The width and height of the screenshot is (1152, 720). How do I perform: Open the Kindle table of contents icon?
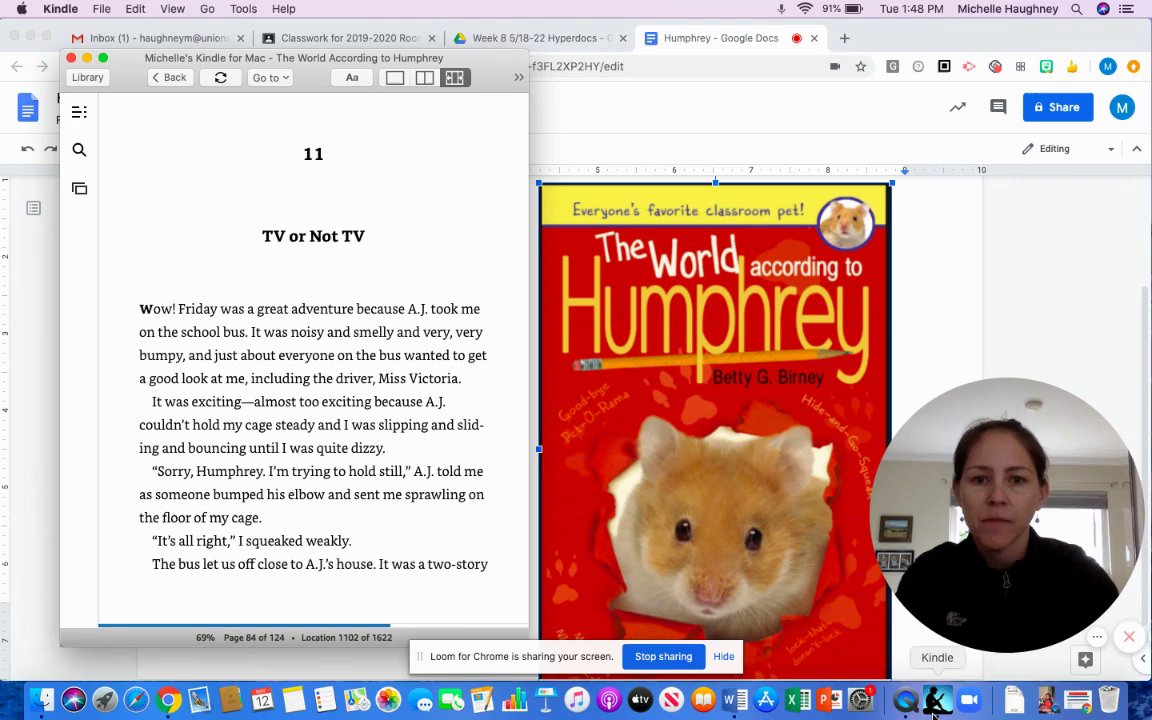click(79, 112)
